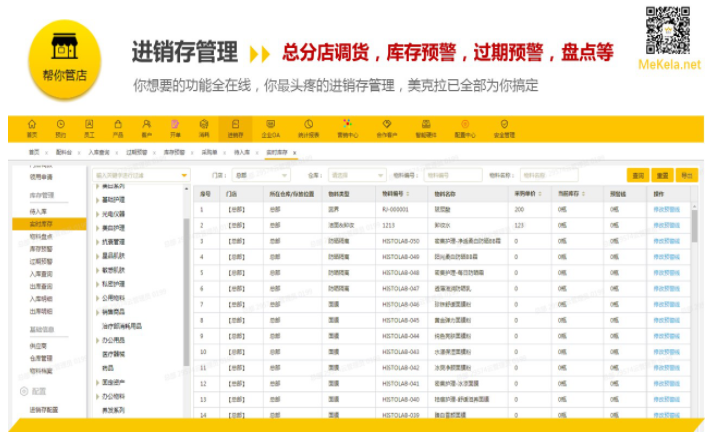
Task: Close the 待入库 tab with its x
Action: [257, 153]
